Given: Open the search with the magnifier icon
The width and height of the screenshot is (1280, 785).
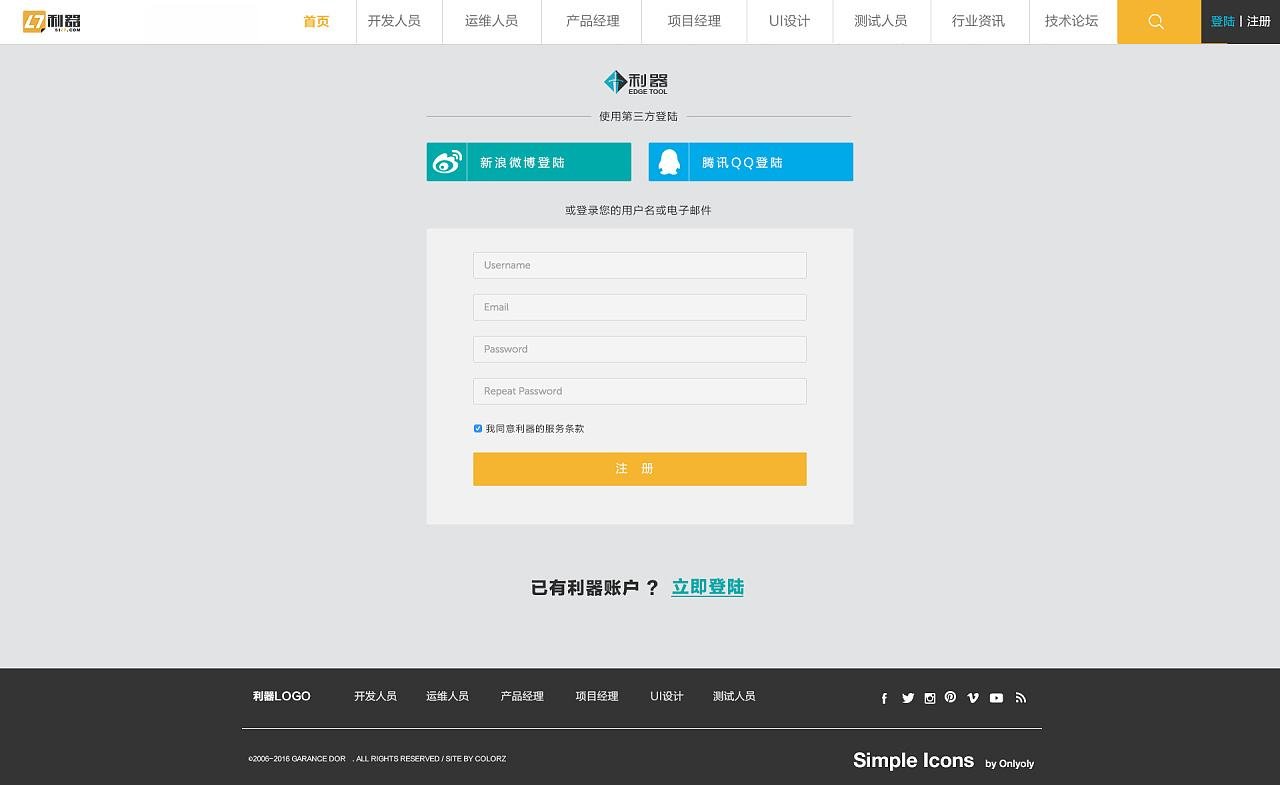Looking at the screenshot, I should tap(1157, 21).
